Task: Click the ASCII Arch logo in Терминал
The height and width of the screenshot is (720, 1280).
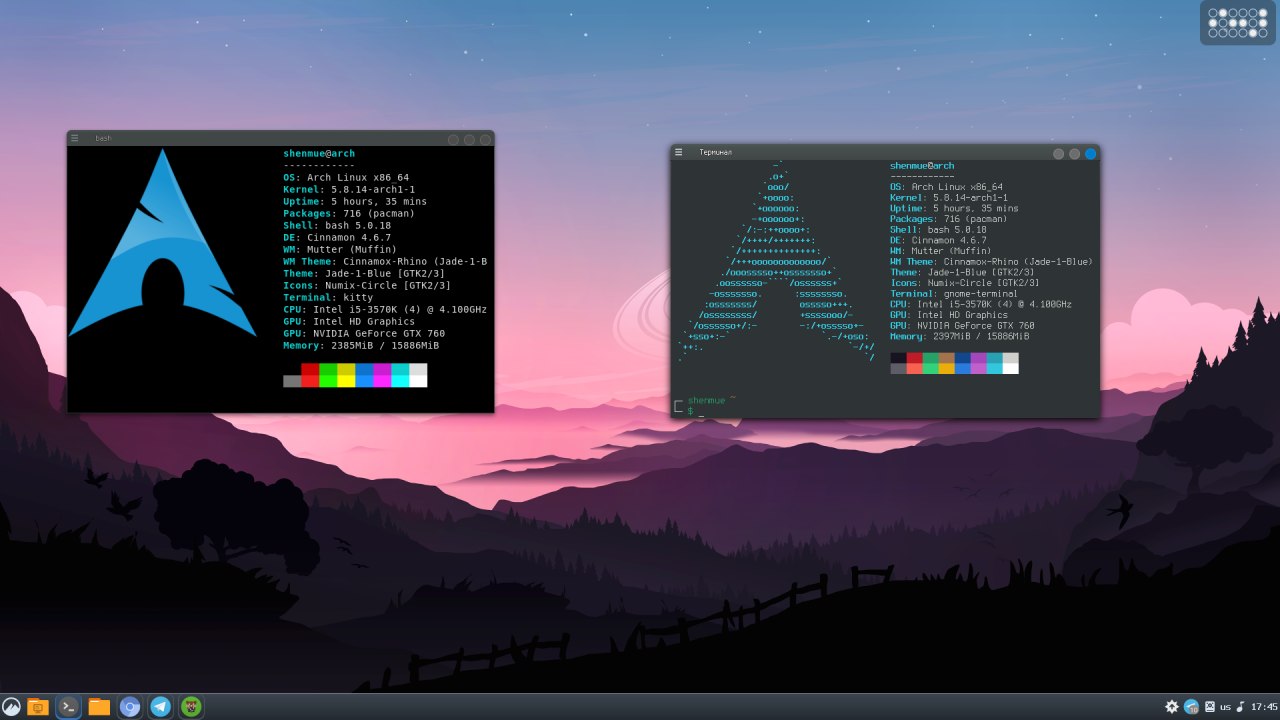Action: pyautogui.click(x=776, y=262)
